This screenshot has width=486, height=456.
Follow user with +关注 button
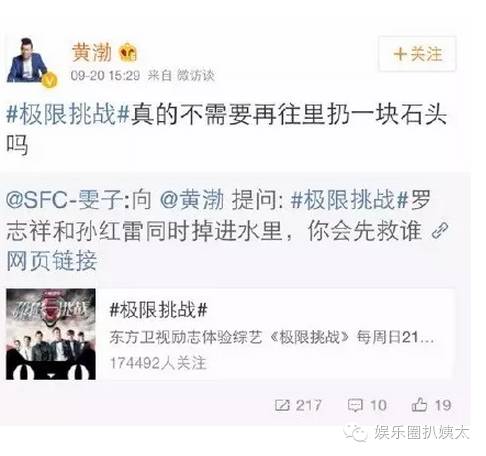(x=417, y=54)
